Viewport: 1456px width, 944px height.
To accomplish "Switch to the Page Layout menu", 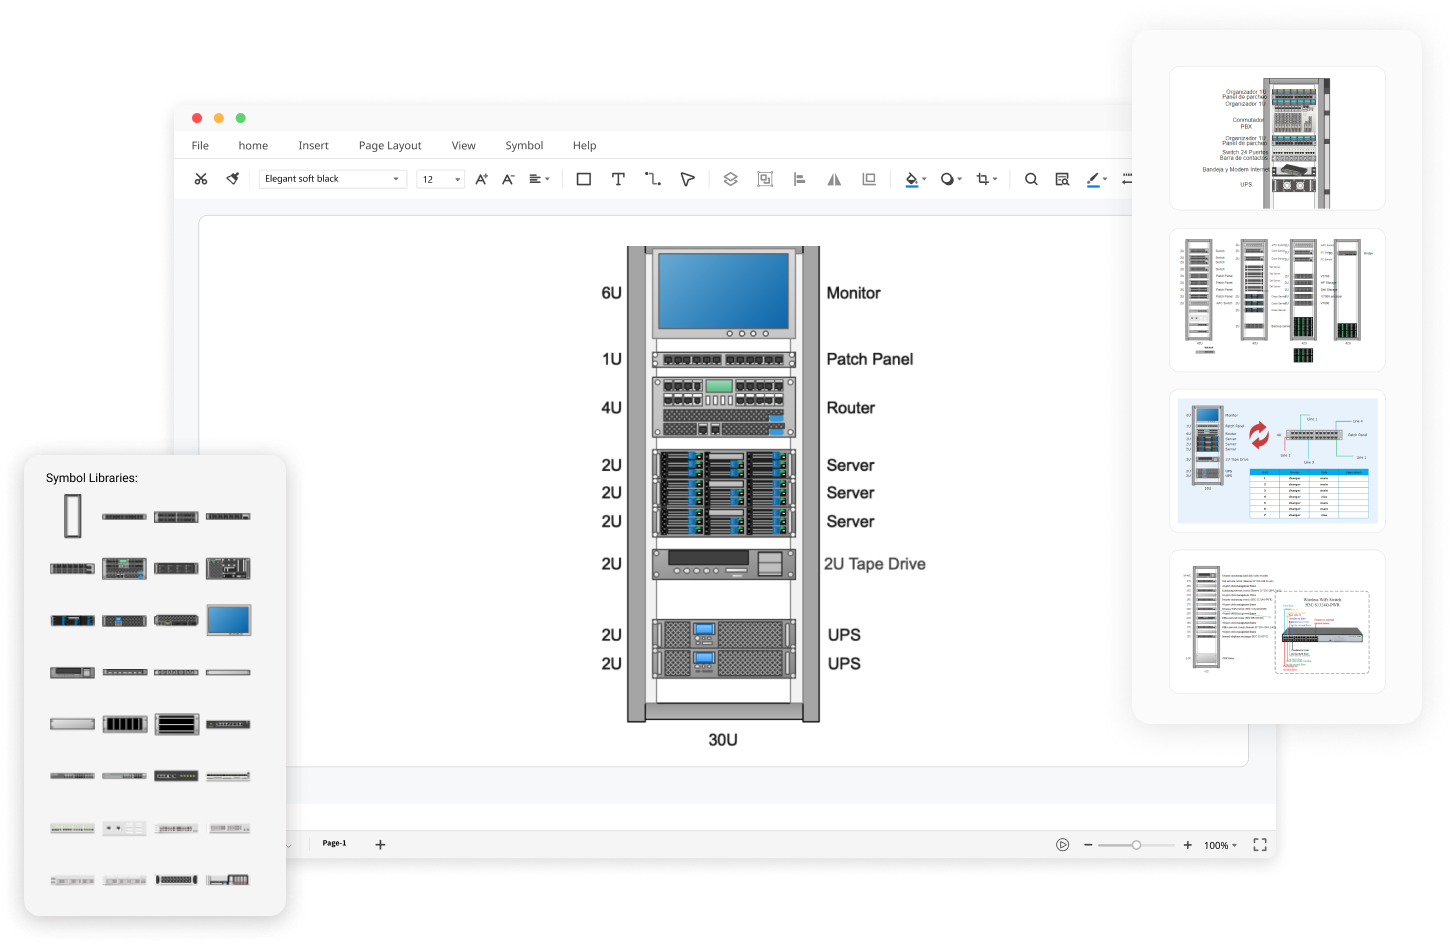I will click(x=389, y=145).
